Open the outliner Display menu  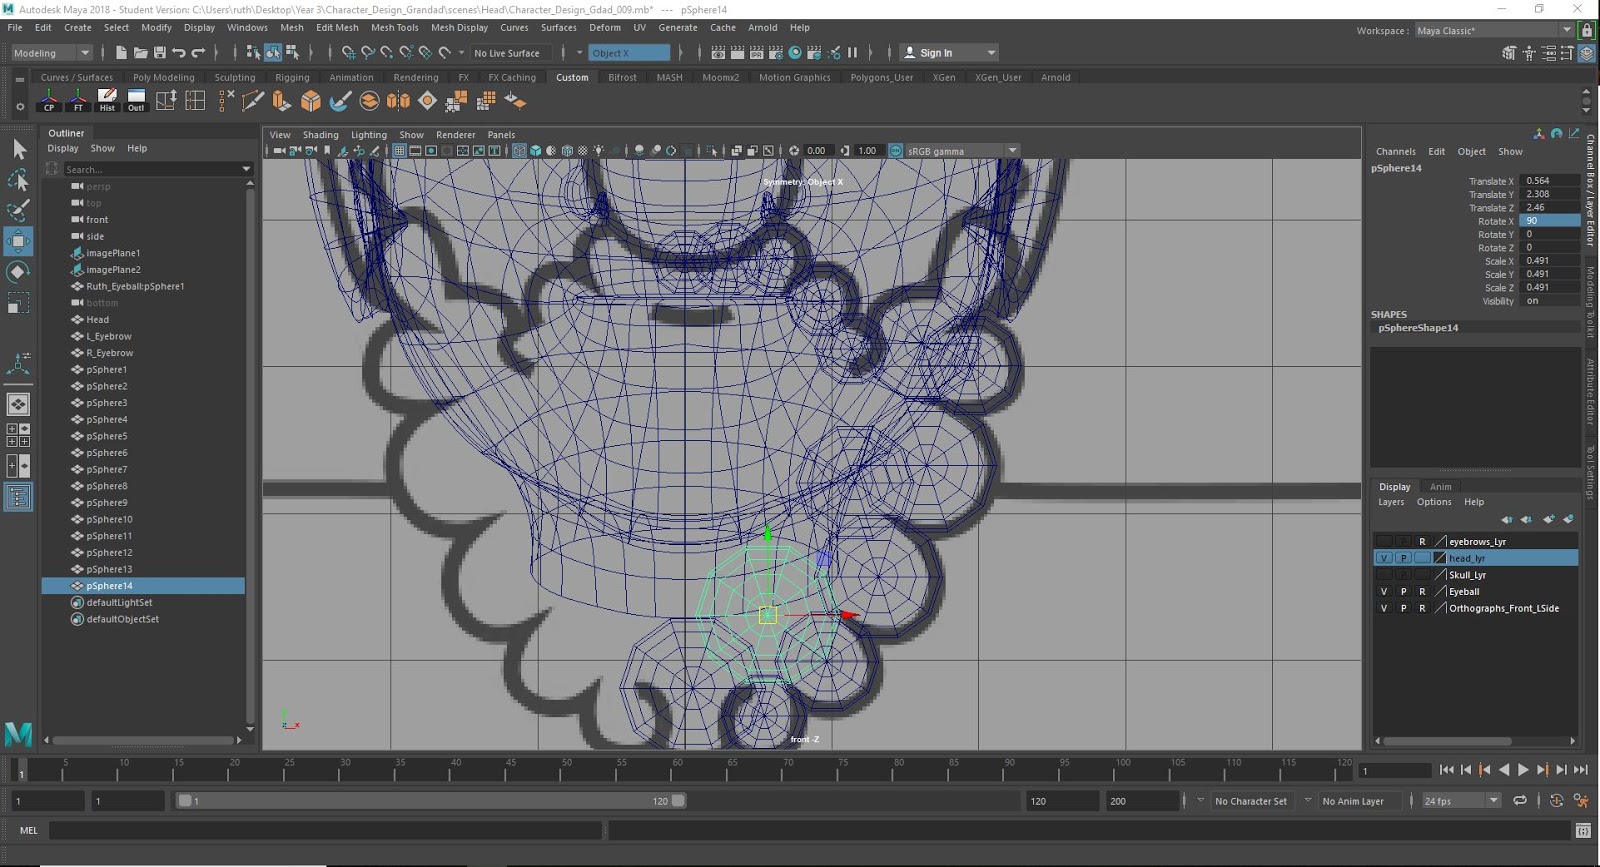(63, 148)
